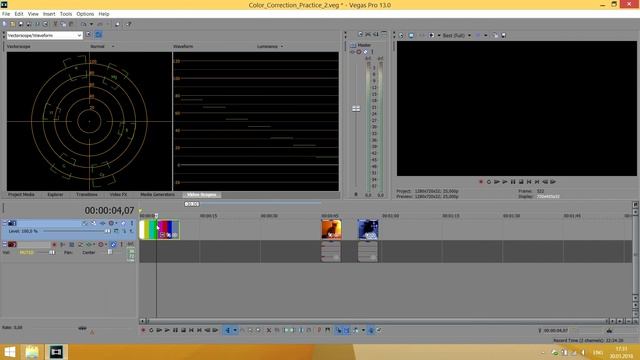Switch to the Video FX tab
This screenshot has height=360, width=640.
point(118,195)
